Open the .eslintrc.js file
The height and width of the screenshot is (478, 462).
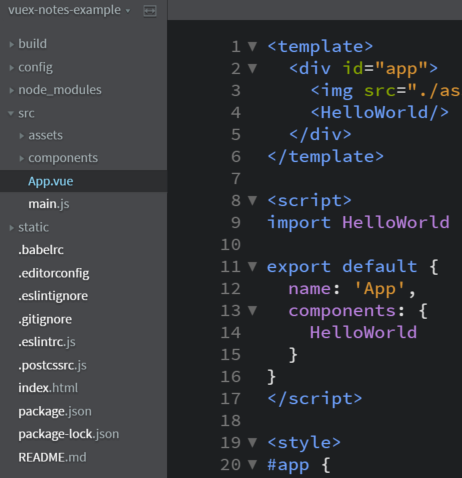click(x=47, y=342)
